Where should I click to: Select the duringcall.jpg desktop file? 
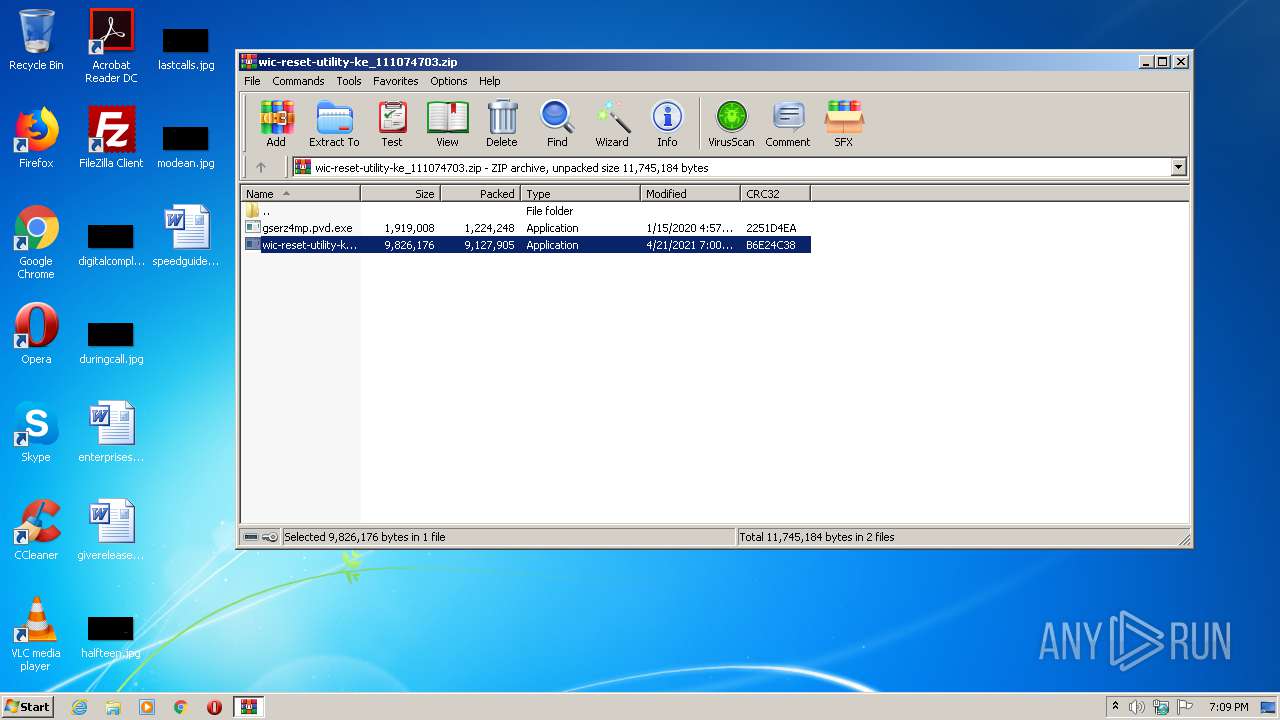[x=111, y=343]
